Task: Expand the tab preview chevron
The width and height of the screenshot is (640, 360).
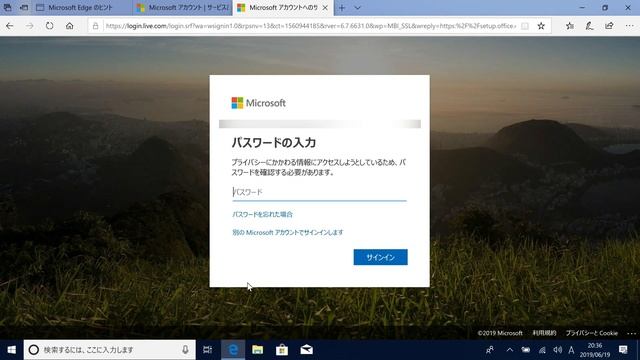Action: pyautogui.click(x=357, y=8)
